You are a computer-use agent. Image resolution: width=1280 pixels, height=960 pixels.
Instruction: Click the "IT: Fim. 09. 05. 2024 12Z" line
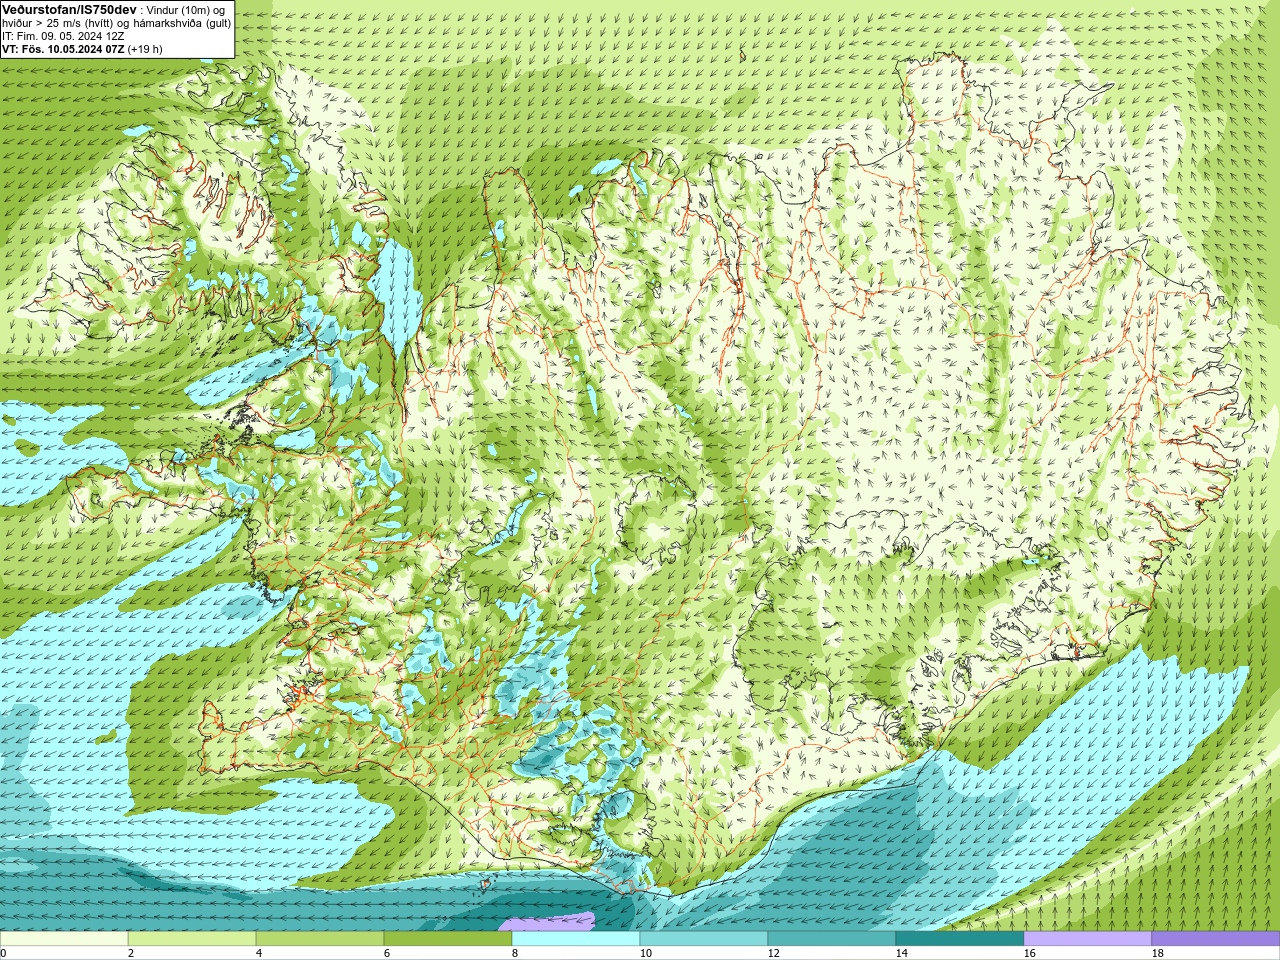pyautogui.click(x=63, y=36)
